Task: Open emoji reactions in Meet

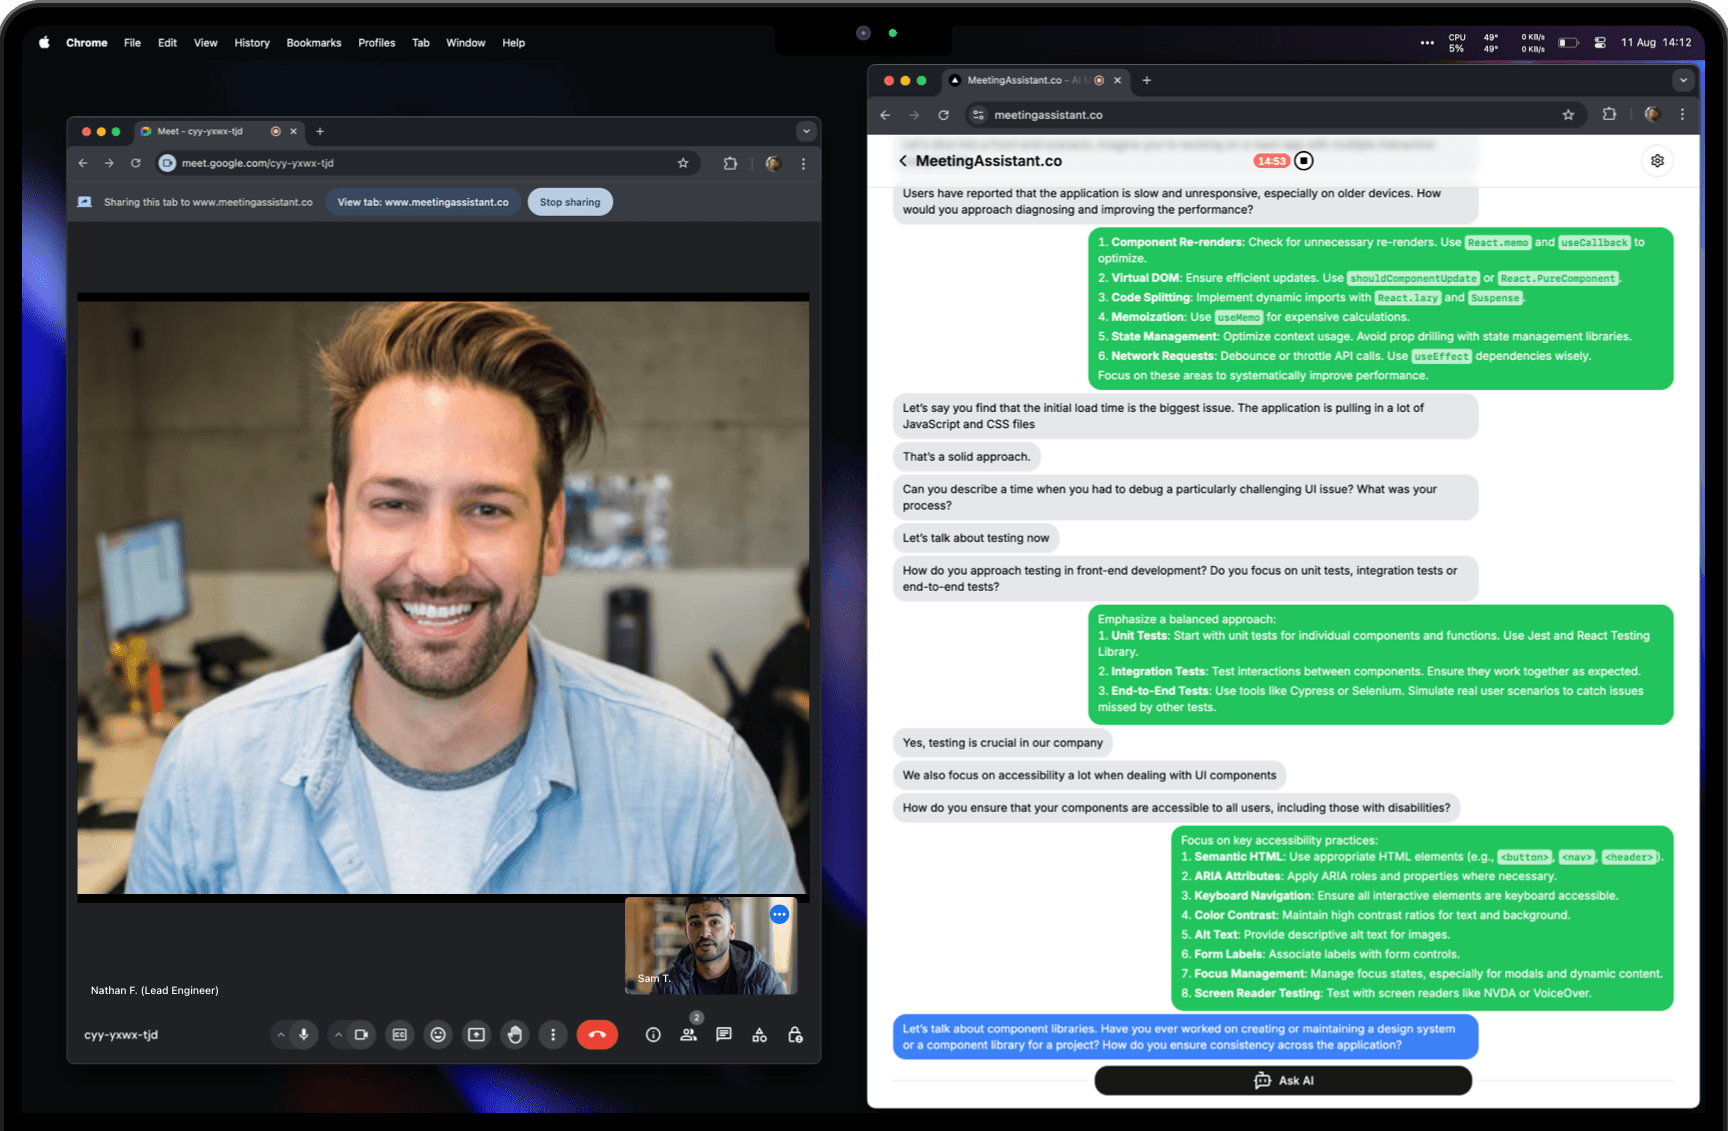Action: [438, 1035]
